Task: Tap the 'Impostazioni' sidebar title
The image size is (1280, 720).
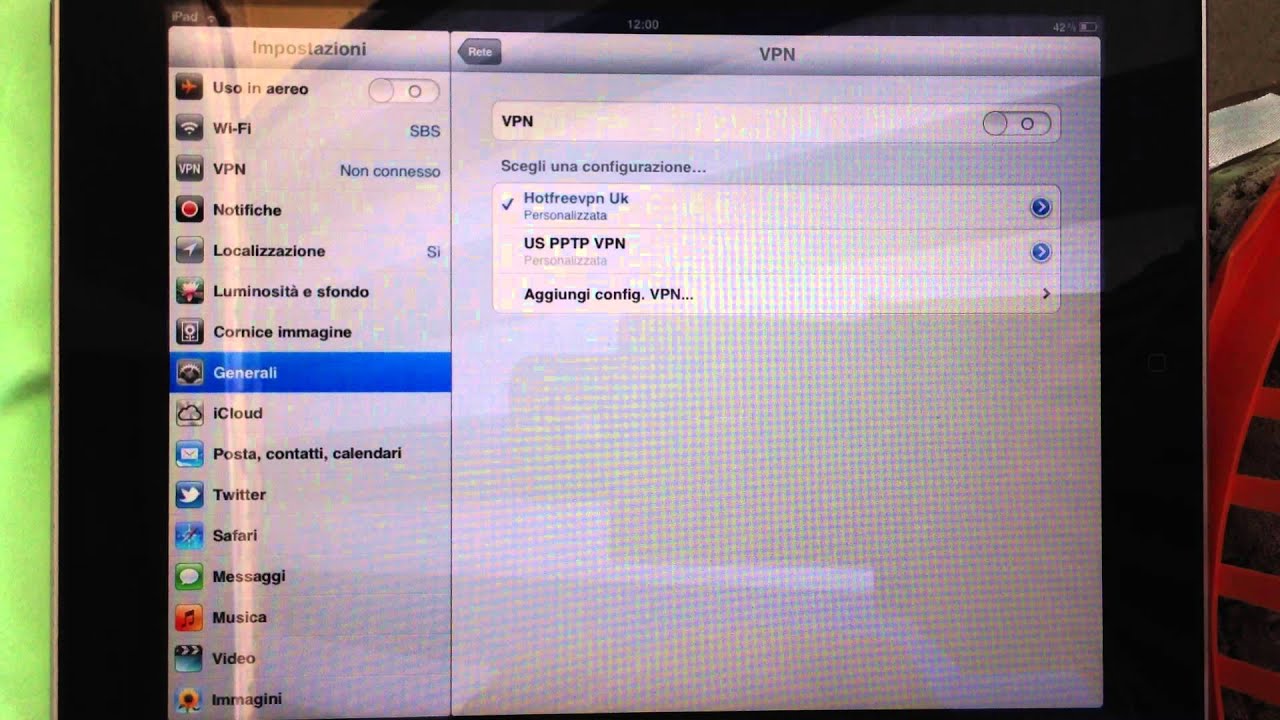Action: tap(309, 48)
